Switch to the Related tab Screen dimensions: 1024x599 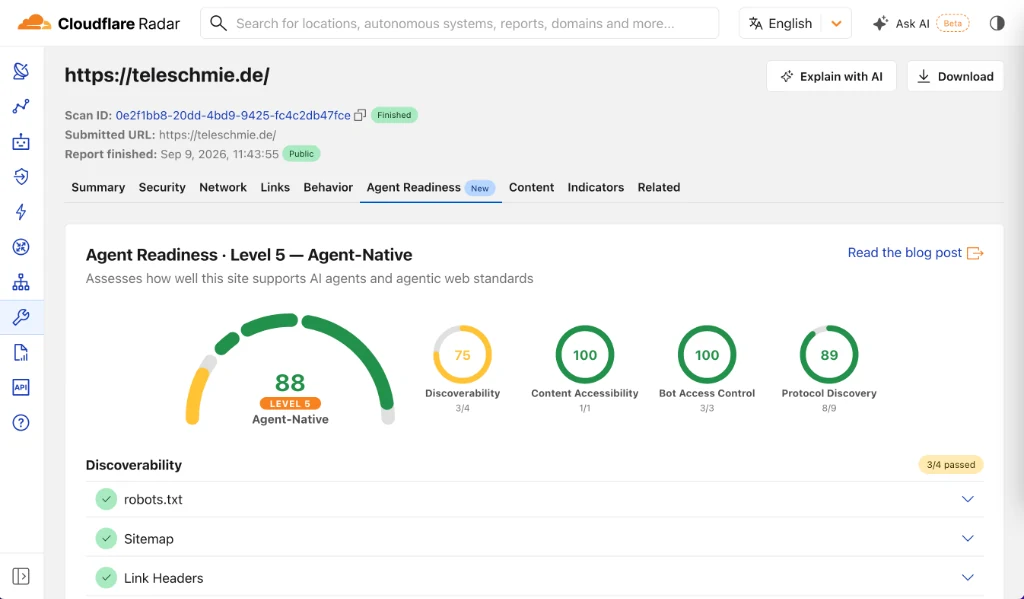pyautogui.click(x=659, y=187)
